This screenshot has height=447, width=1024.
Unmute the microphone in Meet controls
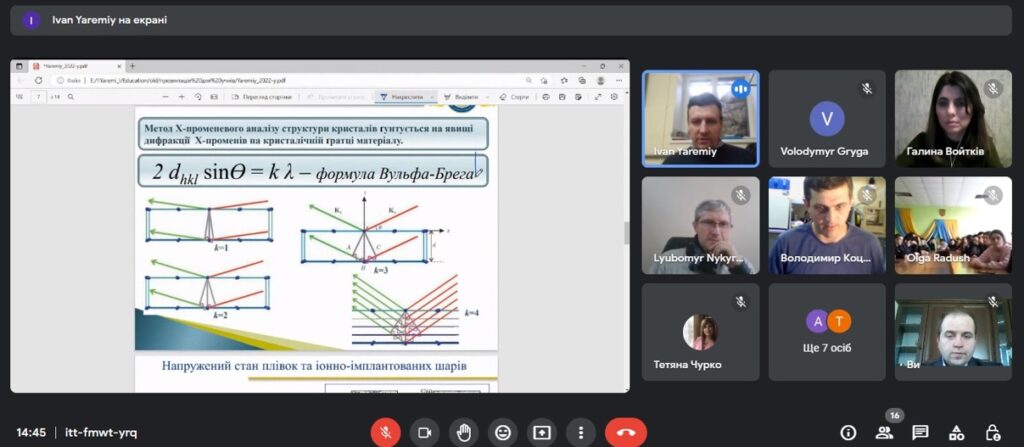386,432
